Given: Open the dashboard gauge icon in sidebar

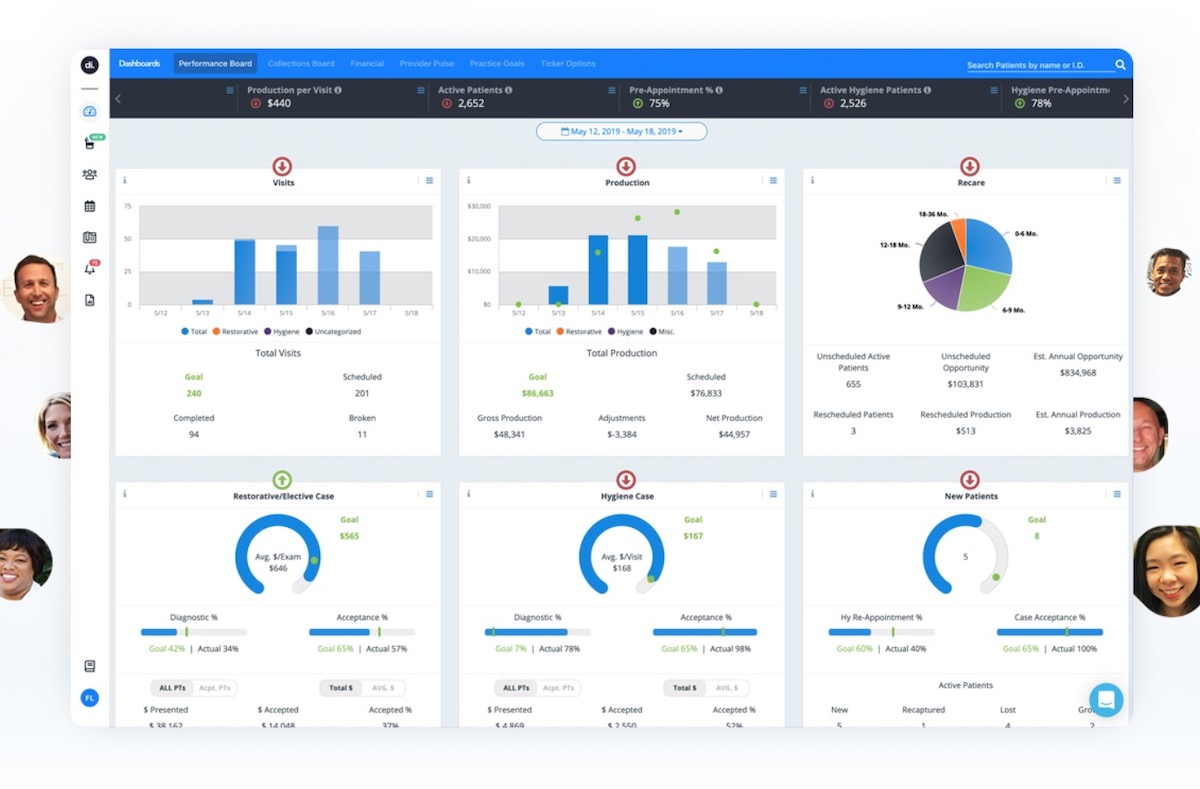Looking at the screenshot, I should coord(89,111).
